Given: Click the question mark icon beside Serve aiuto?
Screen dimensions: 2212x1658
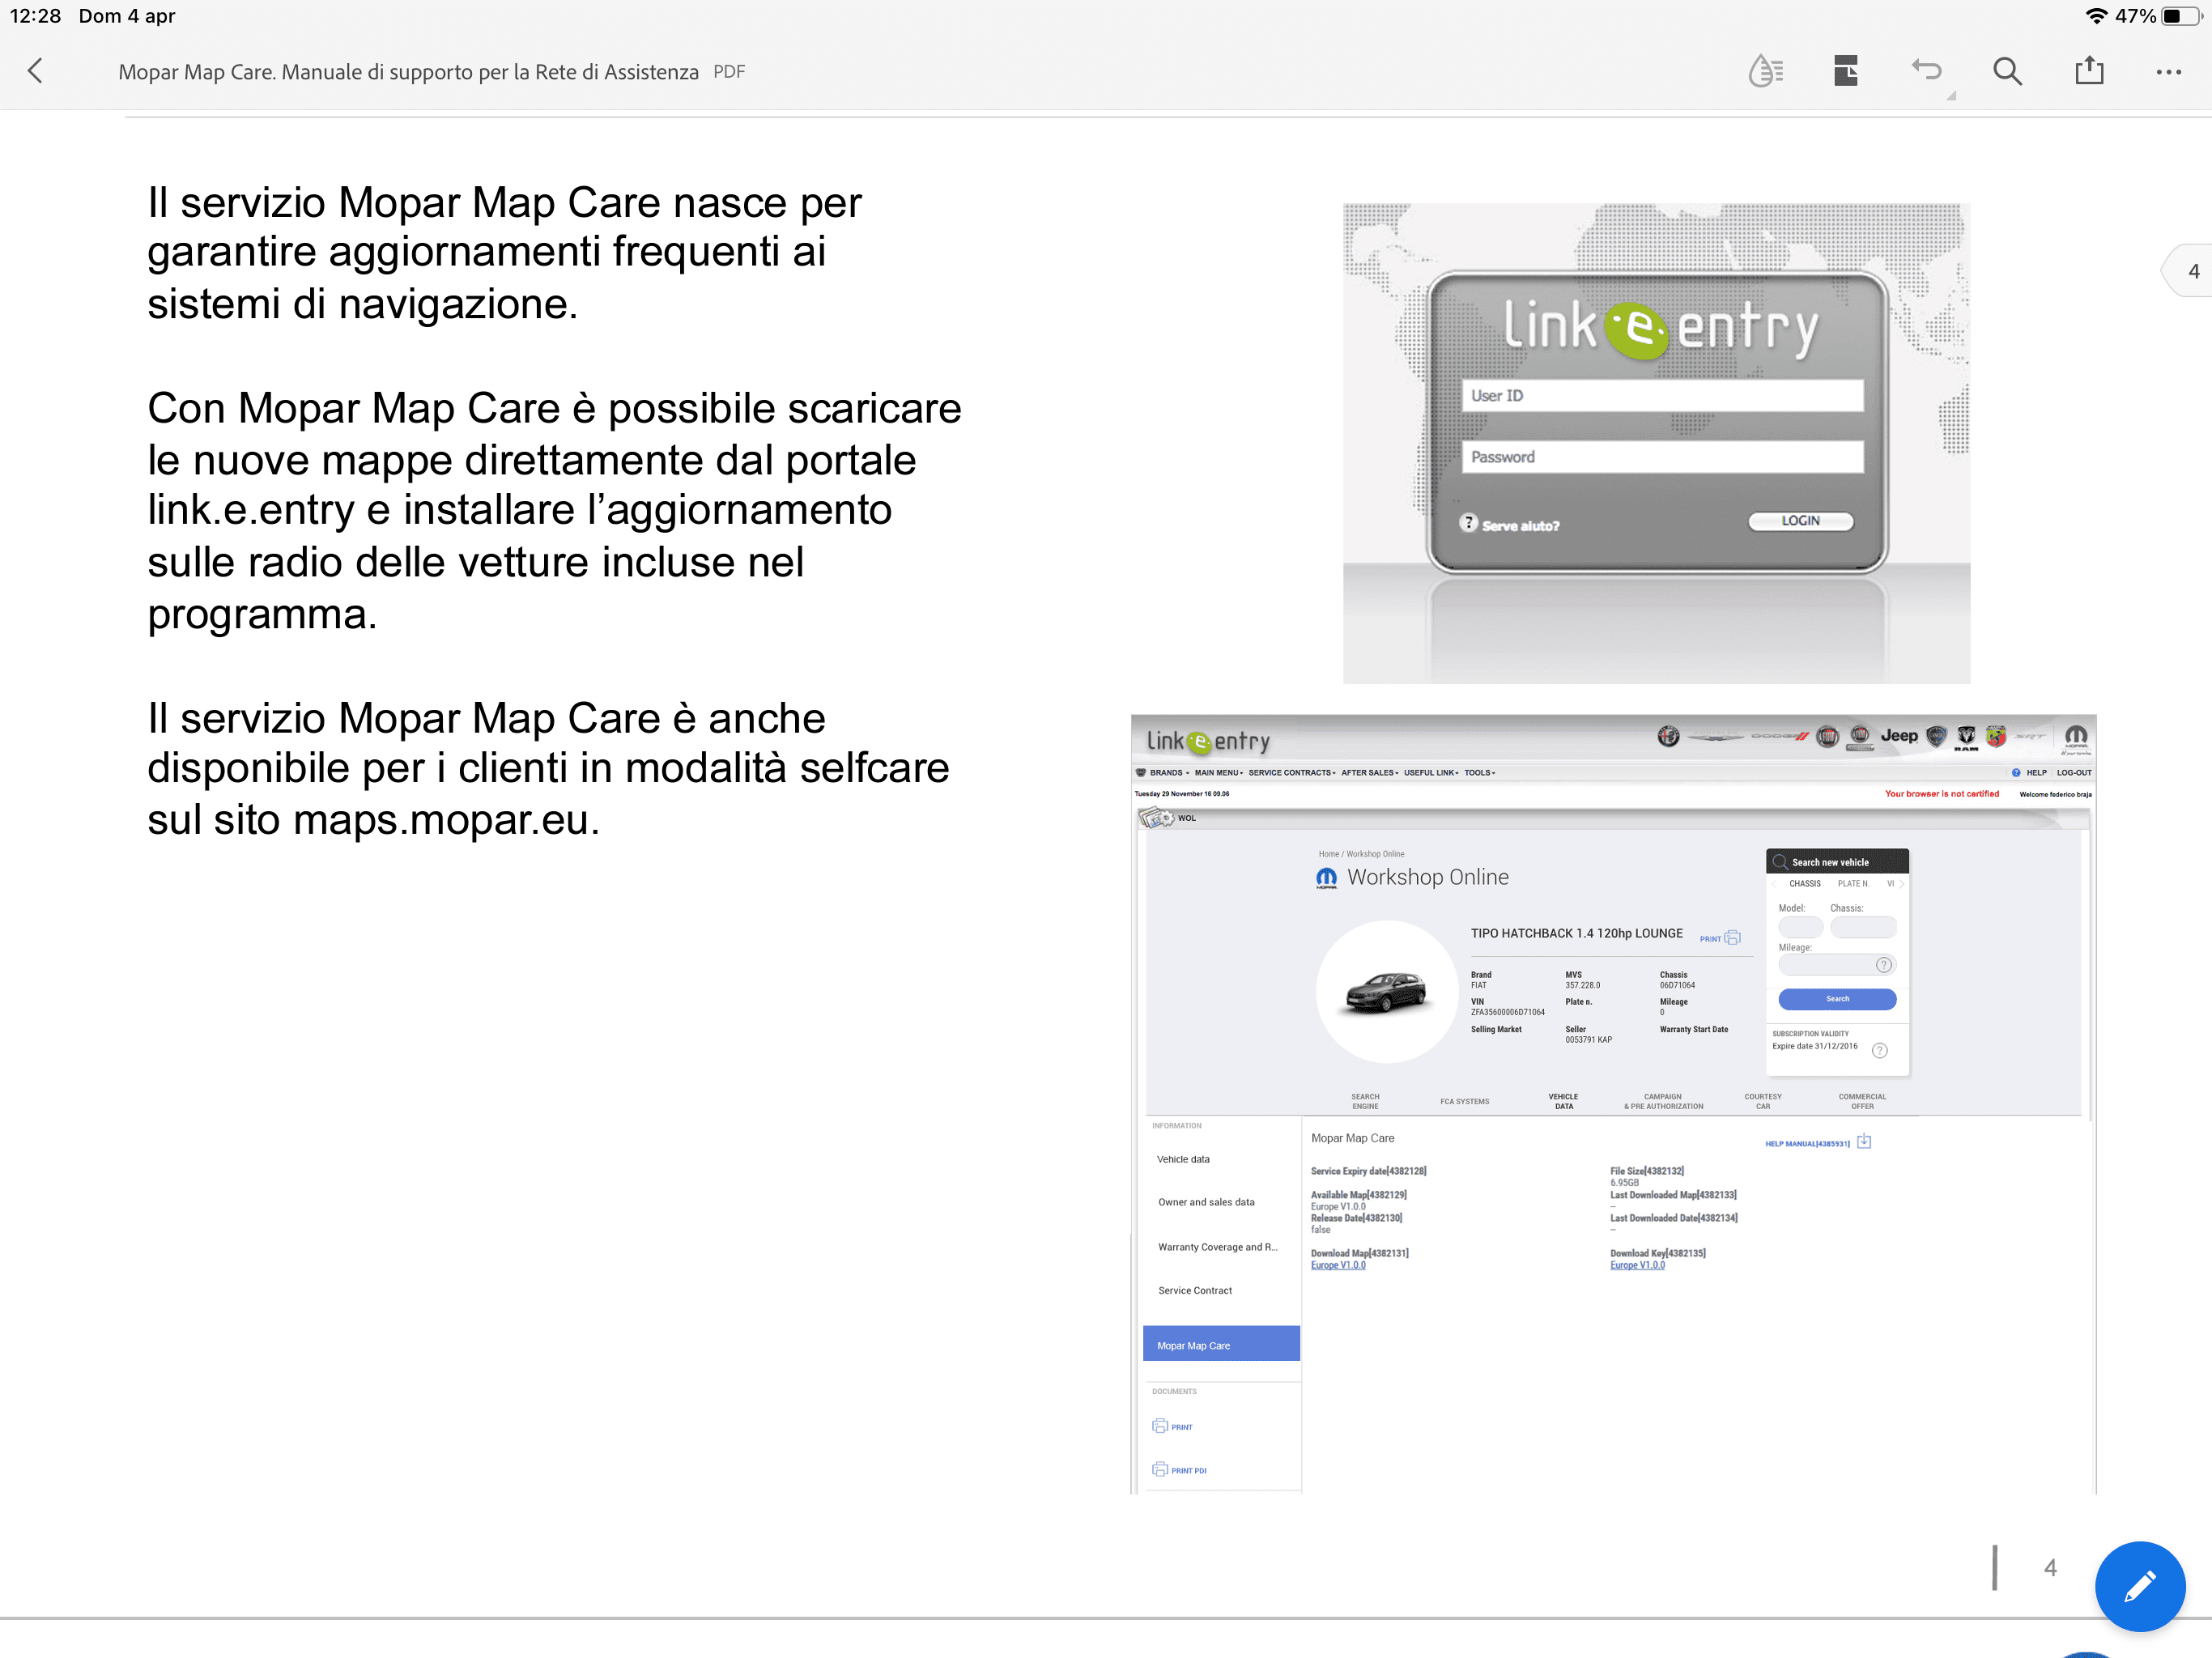Looking at the screenshot, I should pyautogui.click(x=1468, y=523).
